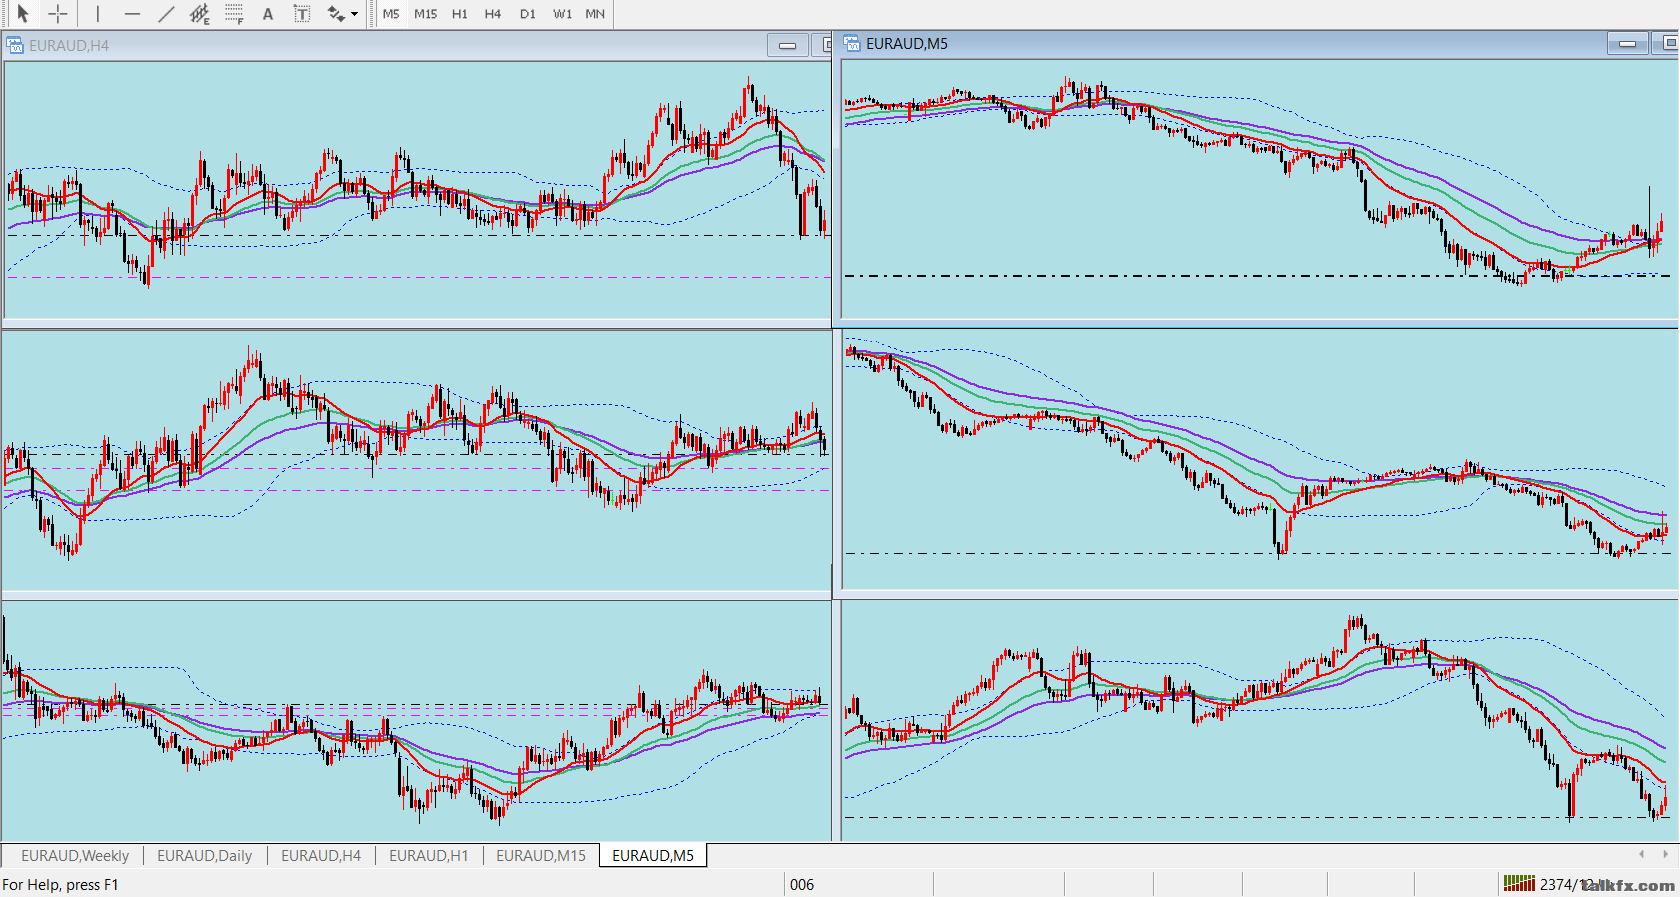Image resolution: width=1680 pixels, height=897 pixels.
Task: Open the EURAUD,Weekly chart tab
Action: pos(75,856)
